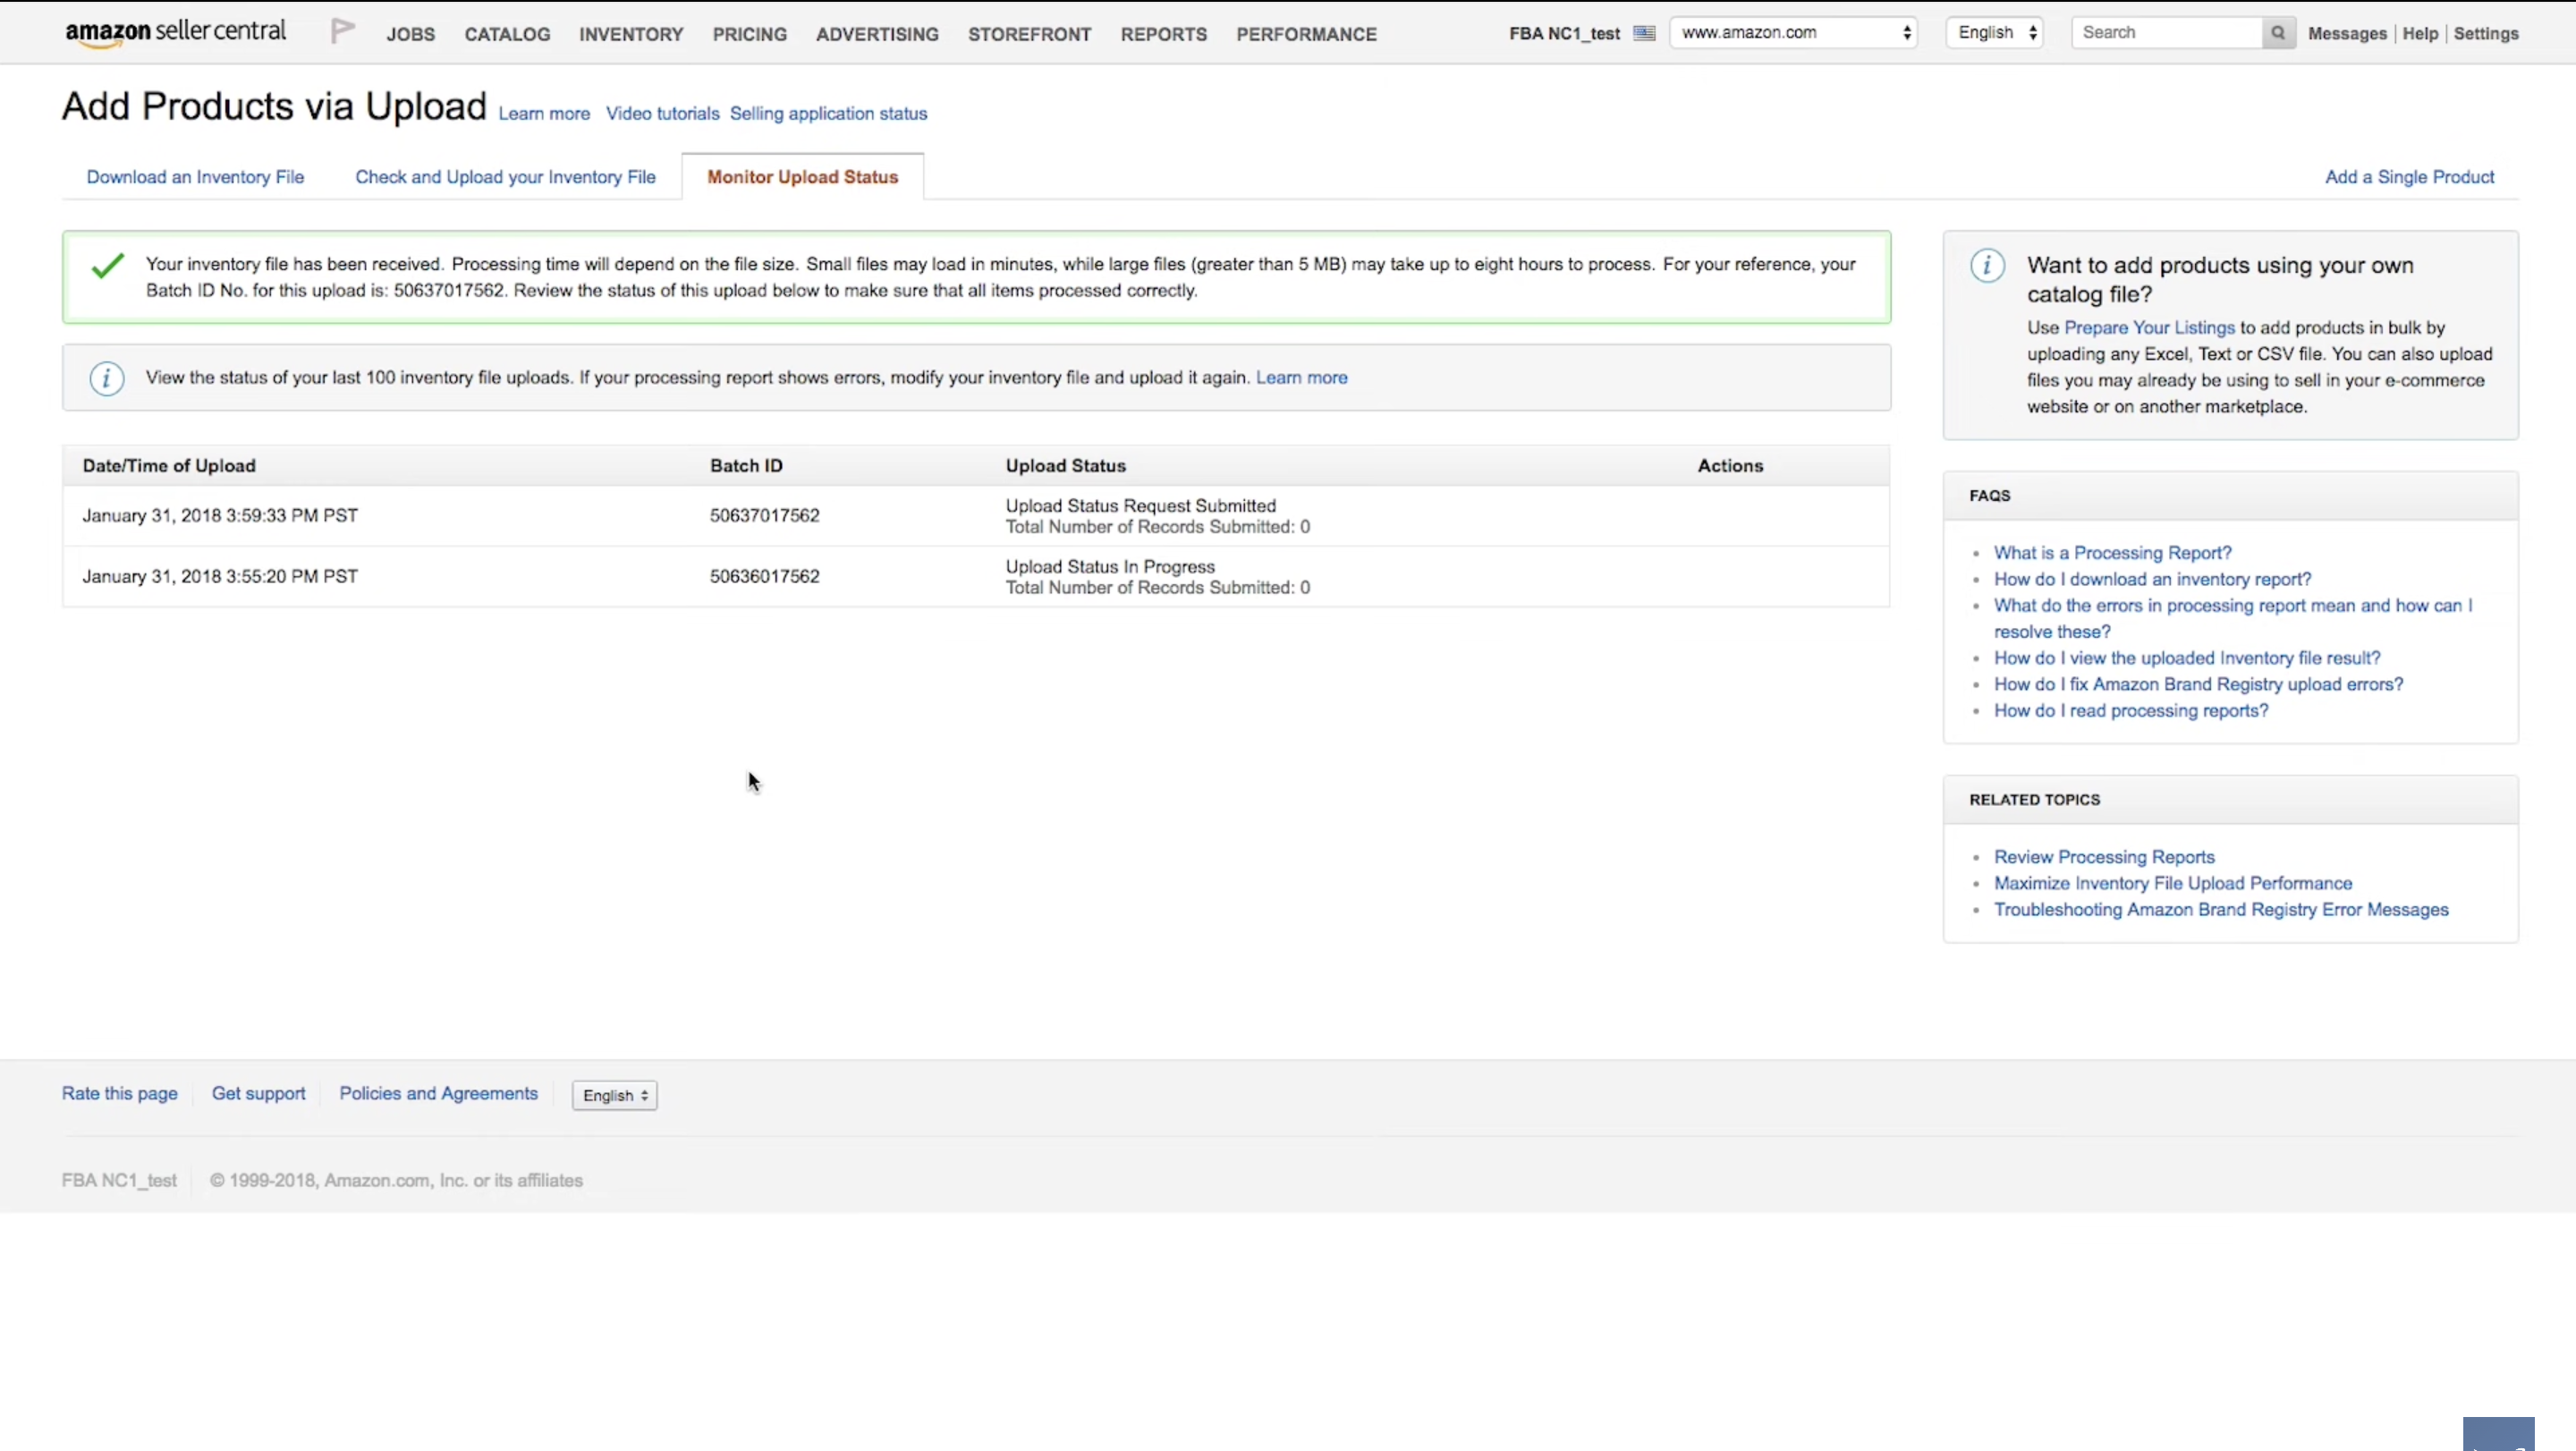
Task: Click the Add a Single Product link
Action: 2409,177
